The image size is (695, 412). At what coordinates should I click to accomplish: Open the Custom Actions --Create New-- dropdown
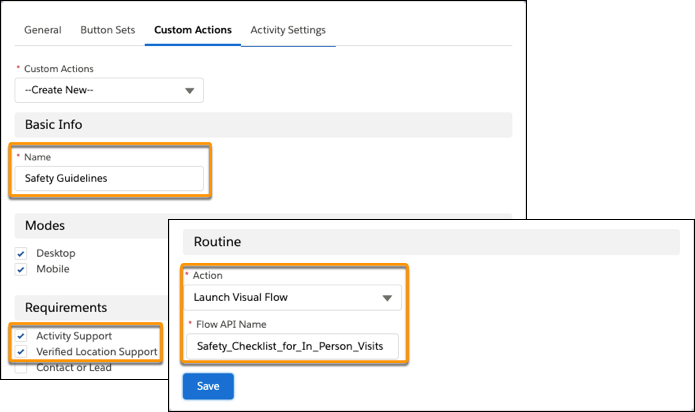109,90
